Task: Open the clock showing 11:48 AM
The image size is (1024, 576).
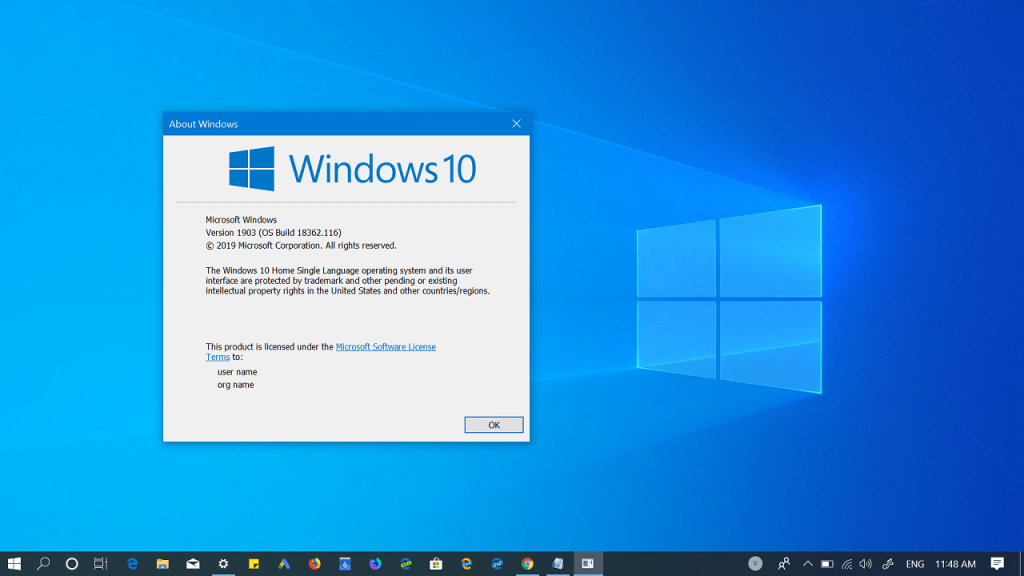Action: point(955,564)
